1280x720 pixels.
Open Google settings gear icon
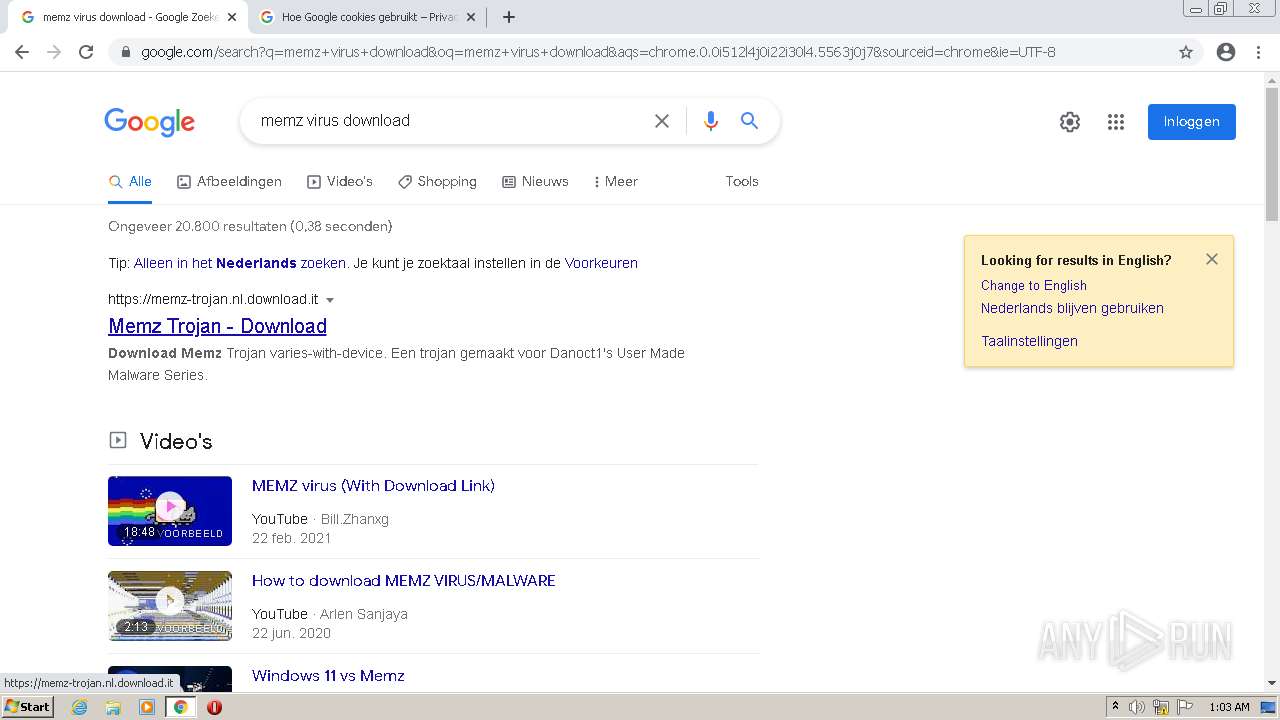point(1070,122)
